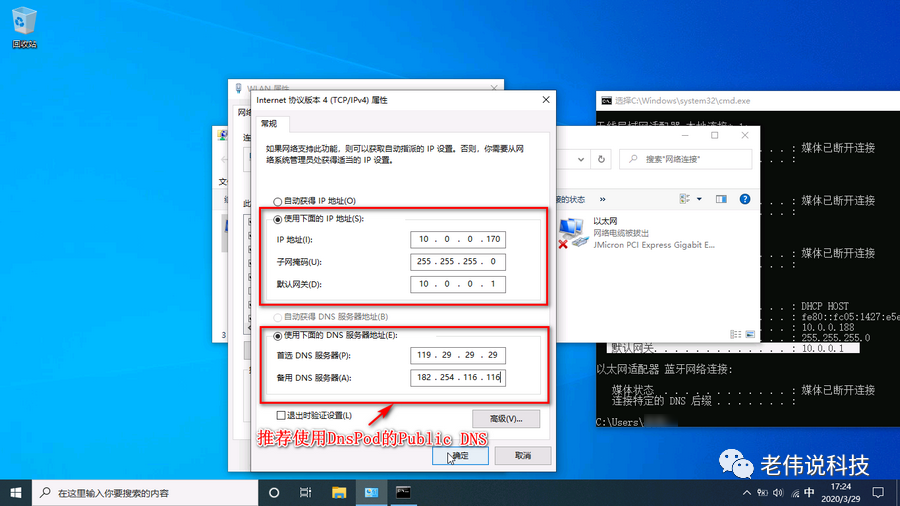The width and height of the screenshot is (900, 506).
Task: Switch to Command Prompt taskbar item
Action: click(x=404, y=493)
